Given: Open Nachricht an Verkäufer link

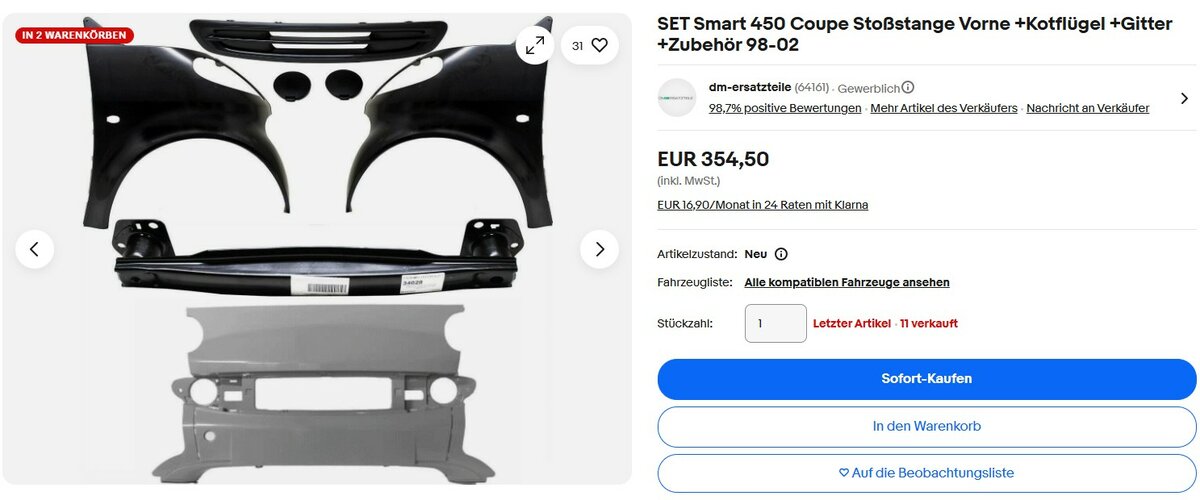Looking at the screenshot, I should (x=1088, y=108).
